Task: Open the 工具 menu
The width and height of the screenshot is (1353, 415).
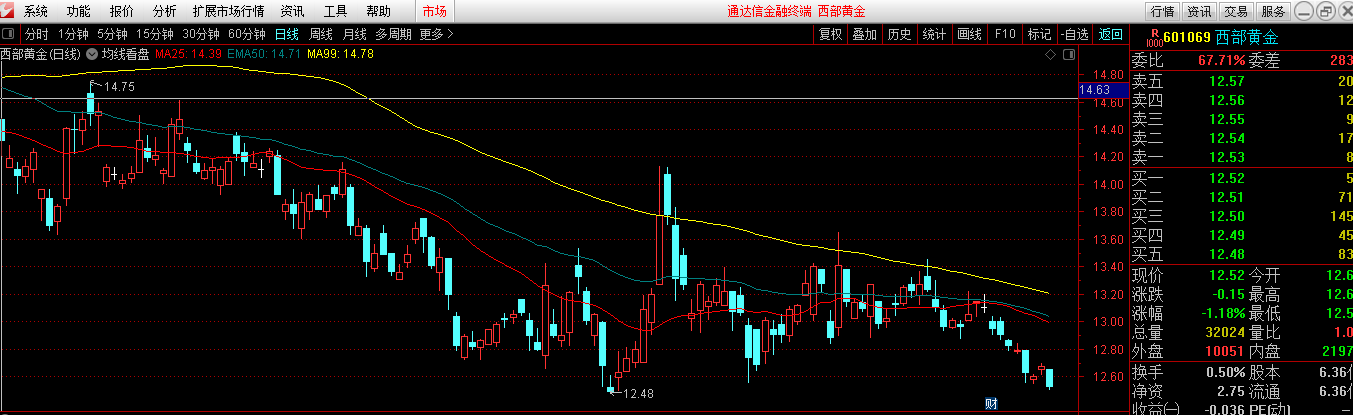Action: pyautogui.click(x=336, y=11)
